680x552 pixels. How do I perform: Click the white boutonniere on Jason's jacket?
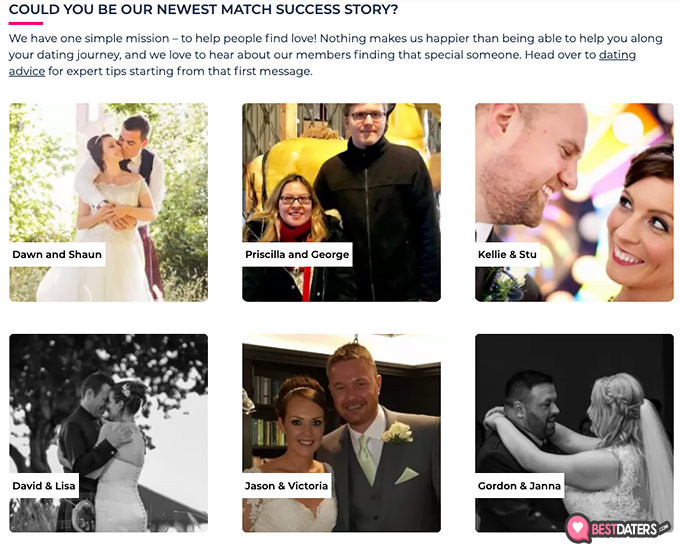click(397, 432)
